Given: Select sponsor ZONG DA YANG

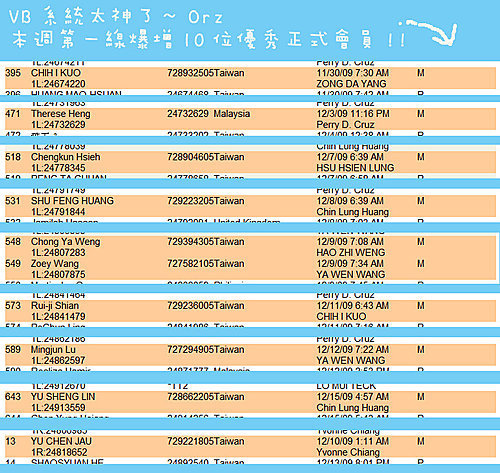Looking at the screenshot, I should coord(351,84).
